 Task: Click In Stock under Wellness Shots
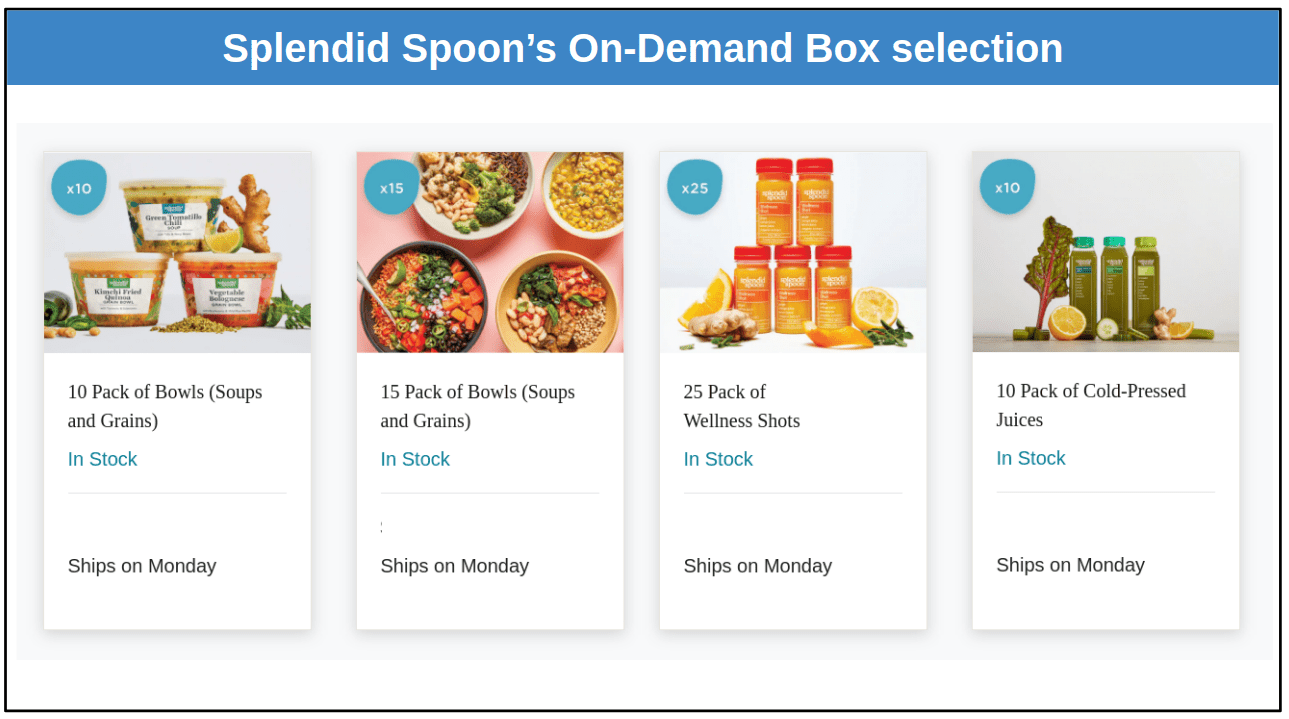point(718,459)
